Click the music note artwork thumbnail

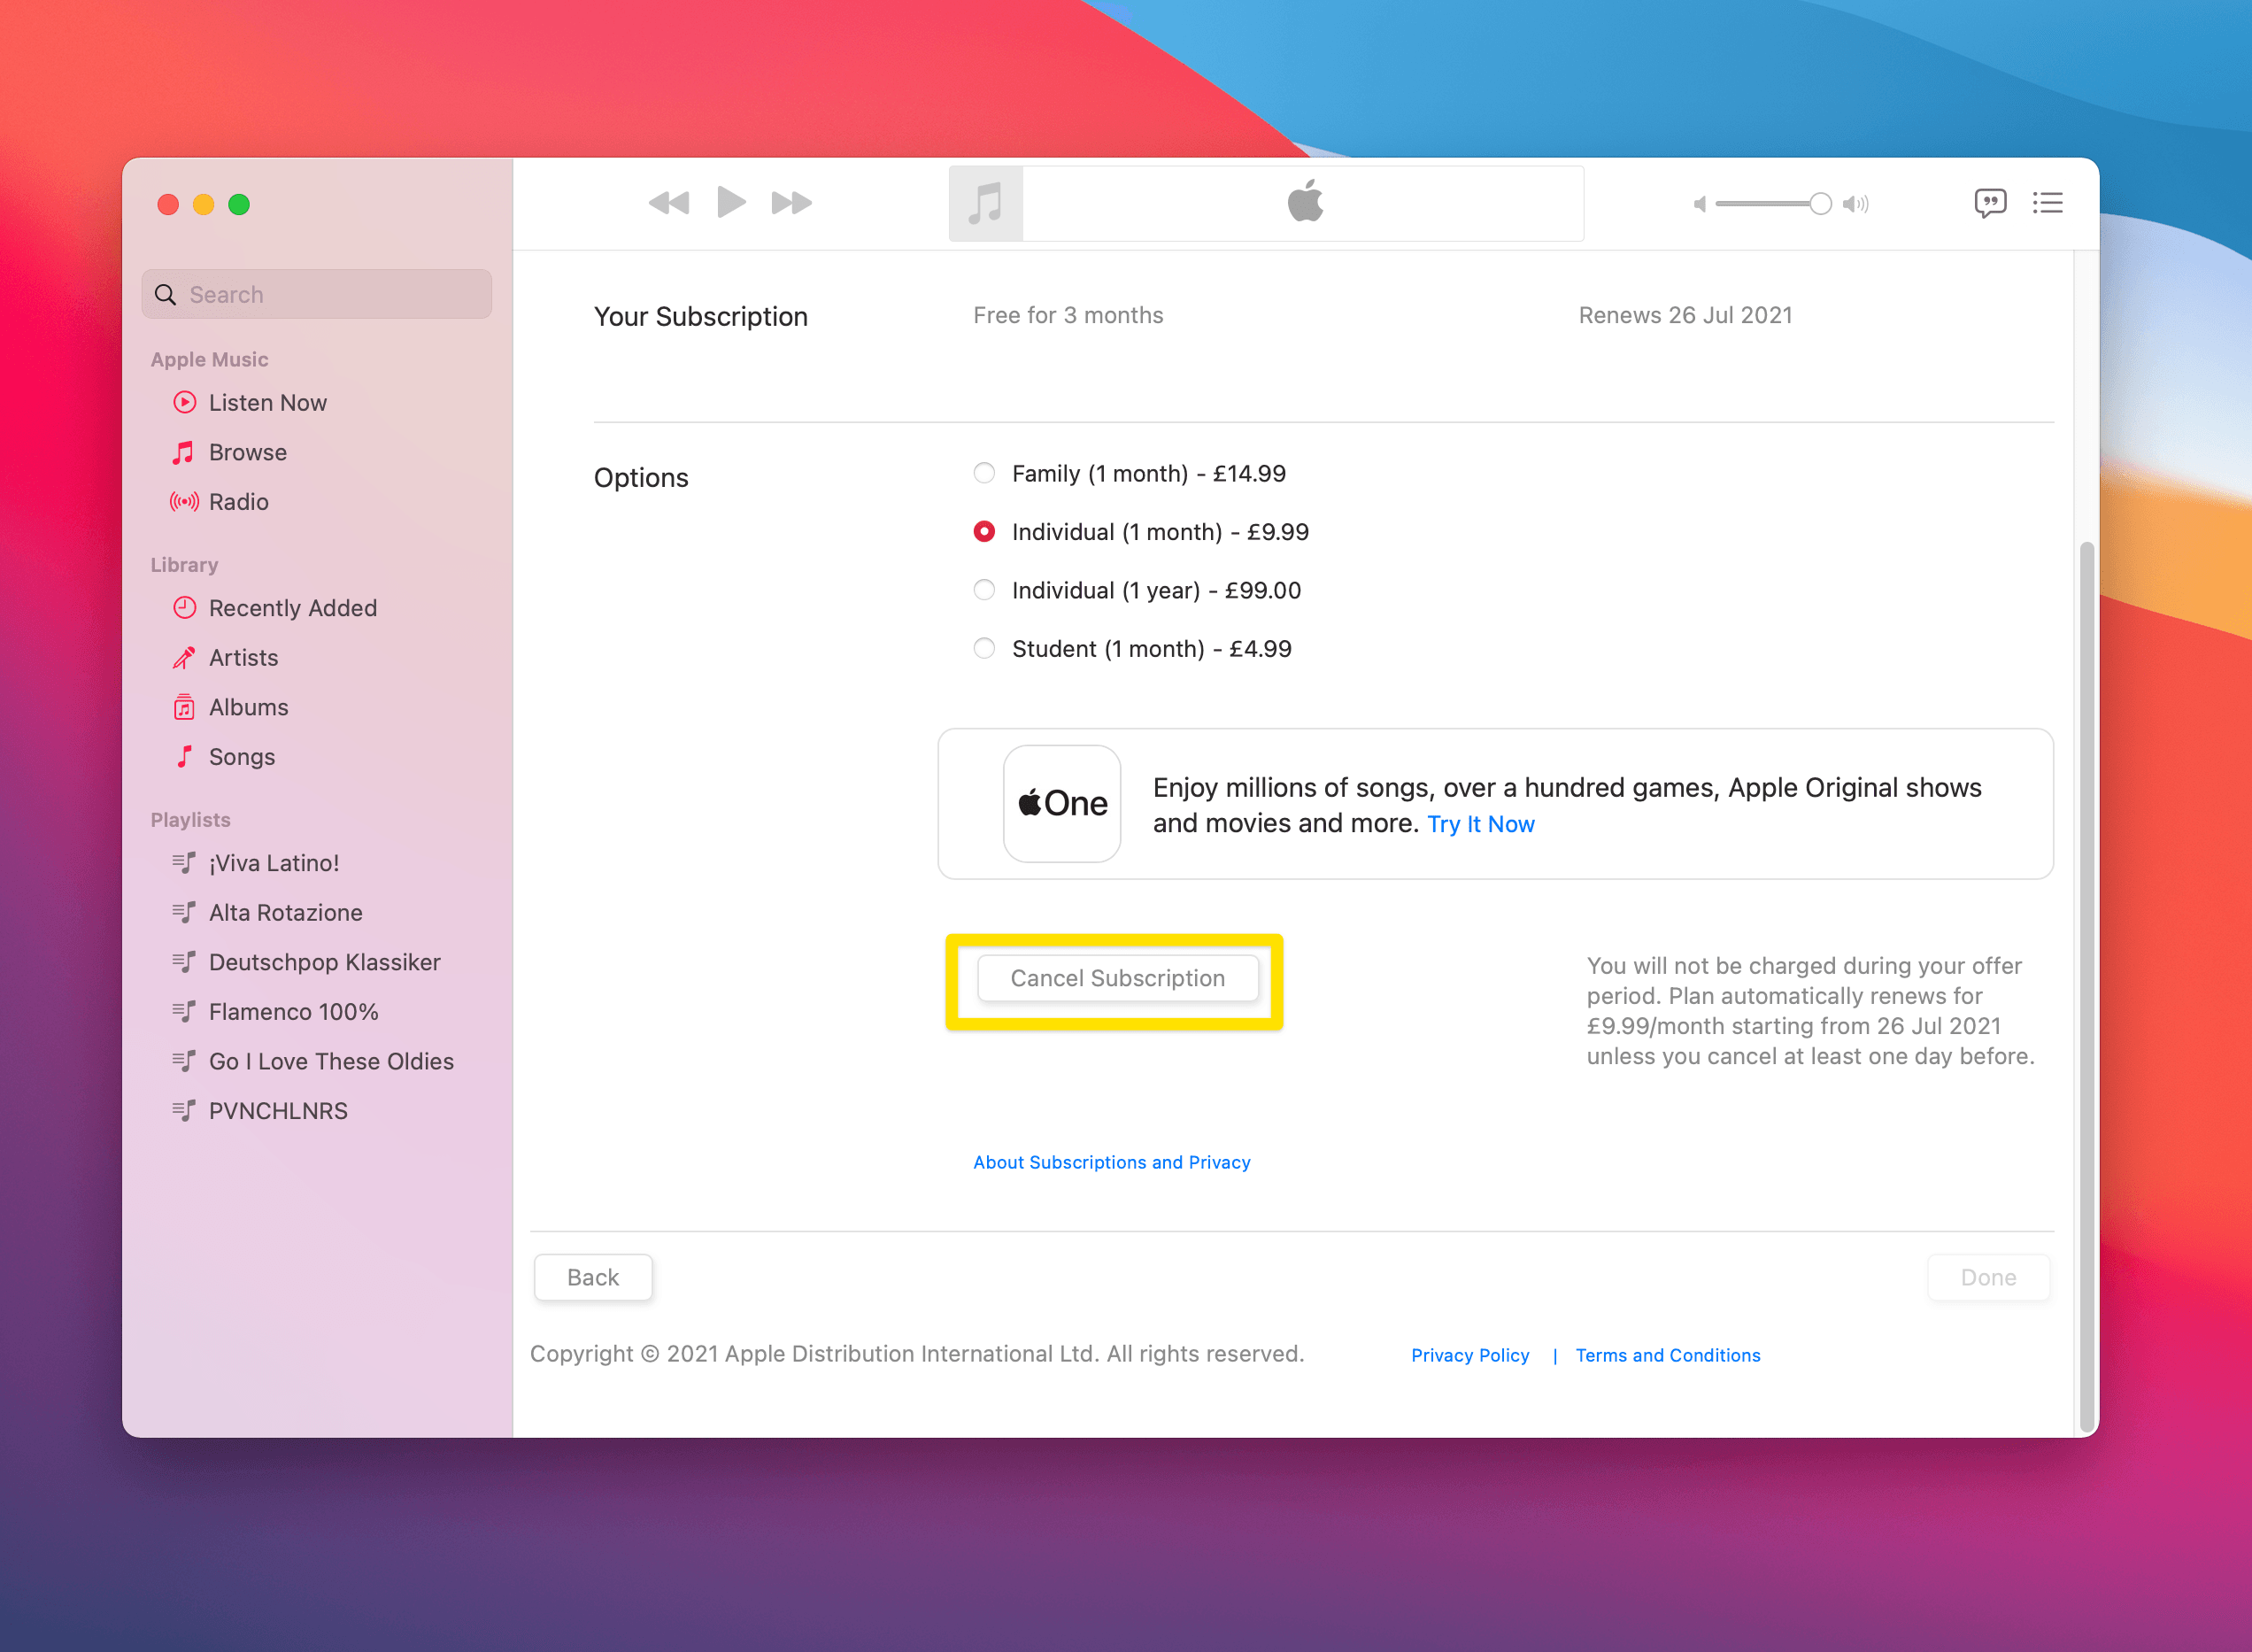point(986,204)
